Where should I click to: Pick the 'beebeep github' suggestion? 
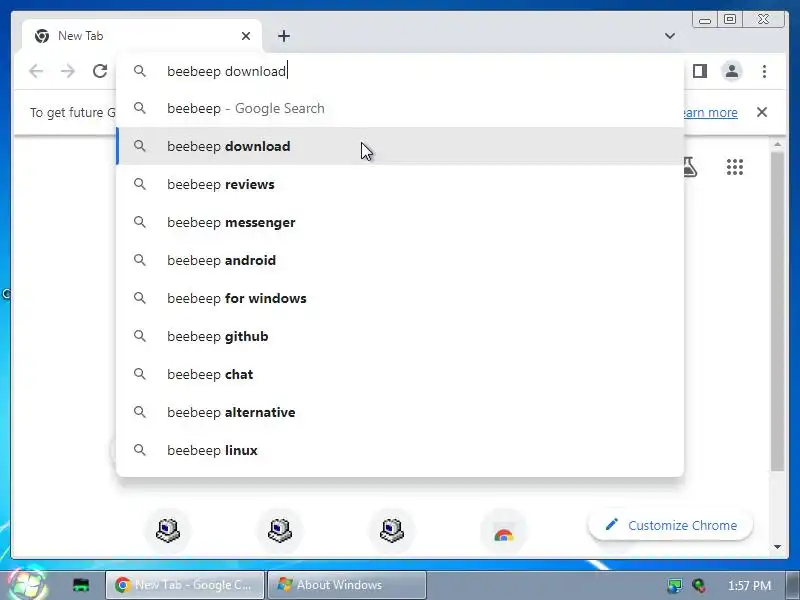(400, 336)
